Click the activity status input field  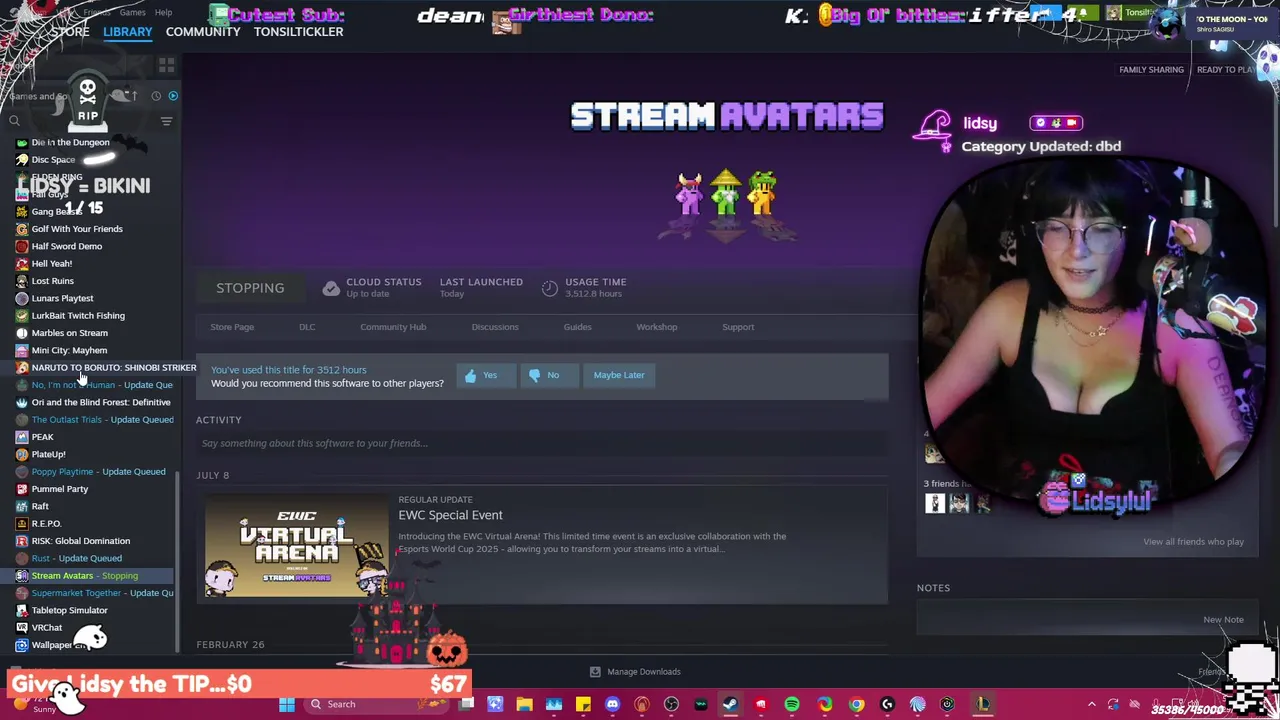(541, 443)
